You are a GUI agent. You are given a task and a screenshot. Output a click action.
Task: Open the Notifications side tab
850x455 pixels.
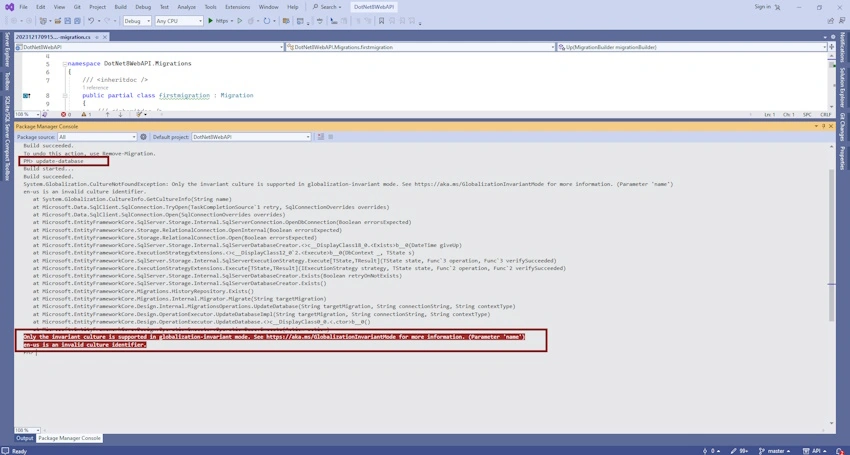(842, 47)
